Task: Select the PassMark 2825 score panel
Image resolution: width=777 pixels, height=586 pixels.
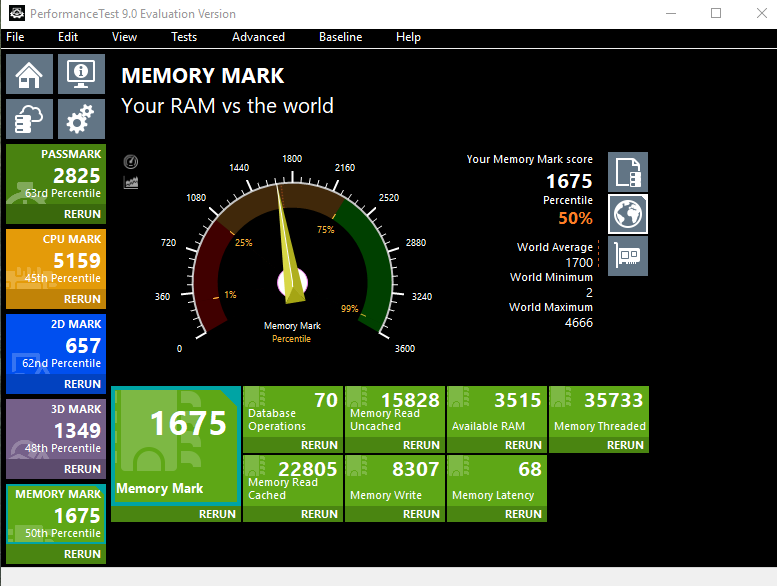Action: (x=56, y=174)
